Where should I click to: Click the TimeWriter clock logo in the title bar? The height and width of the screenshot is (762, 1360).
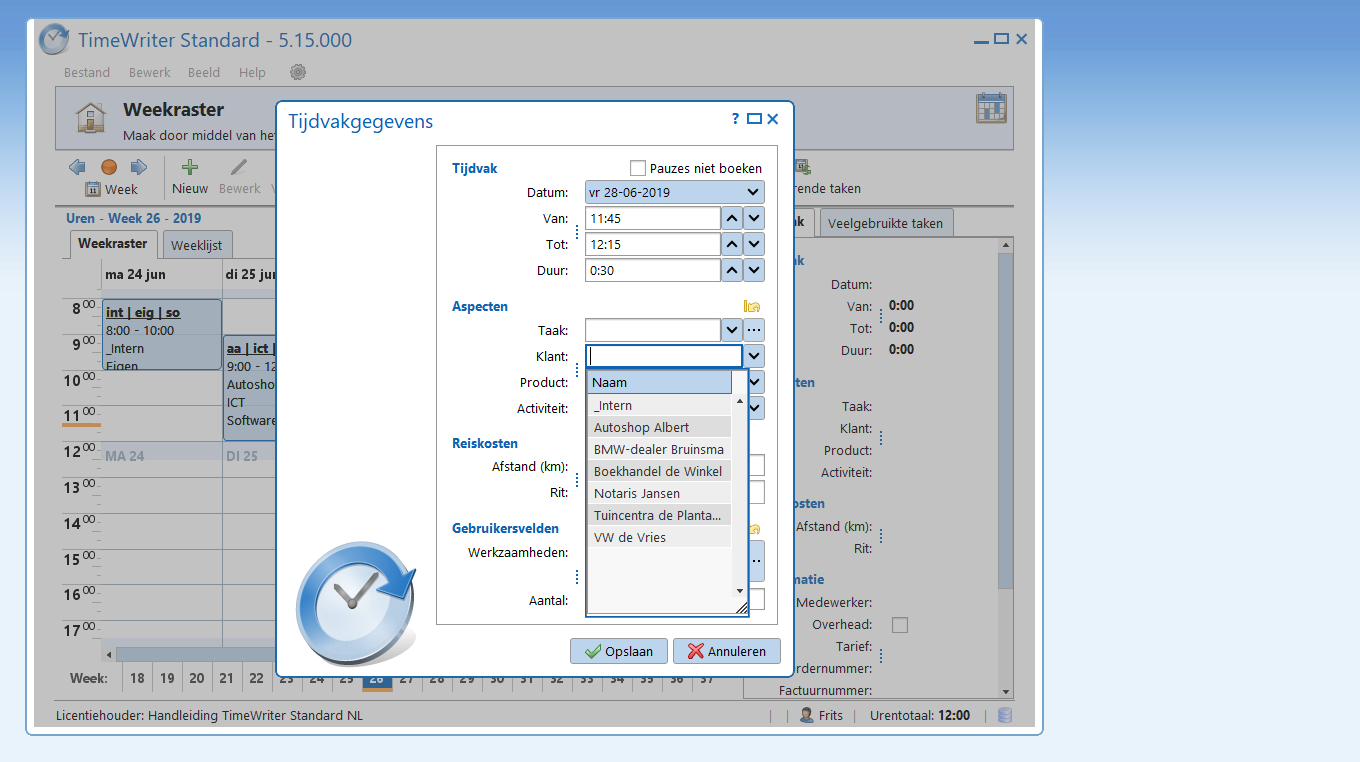(54, 40)
